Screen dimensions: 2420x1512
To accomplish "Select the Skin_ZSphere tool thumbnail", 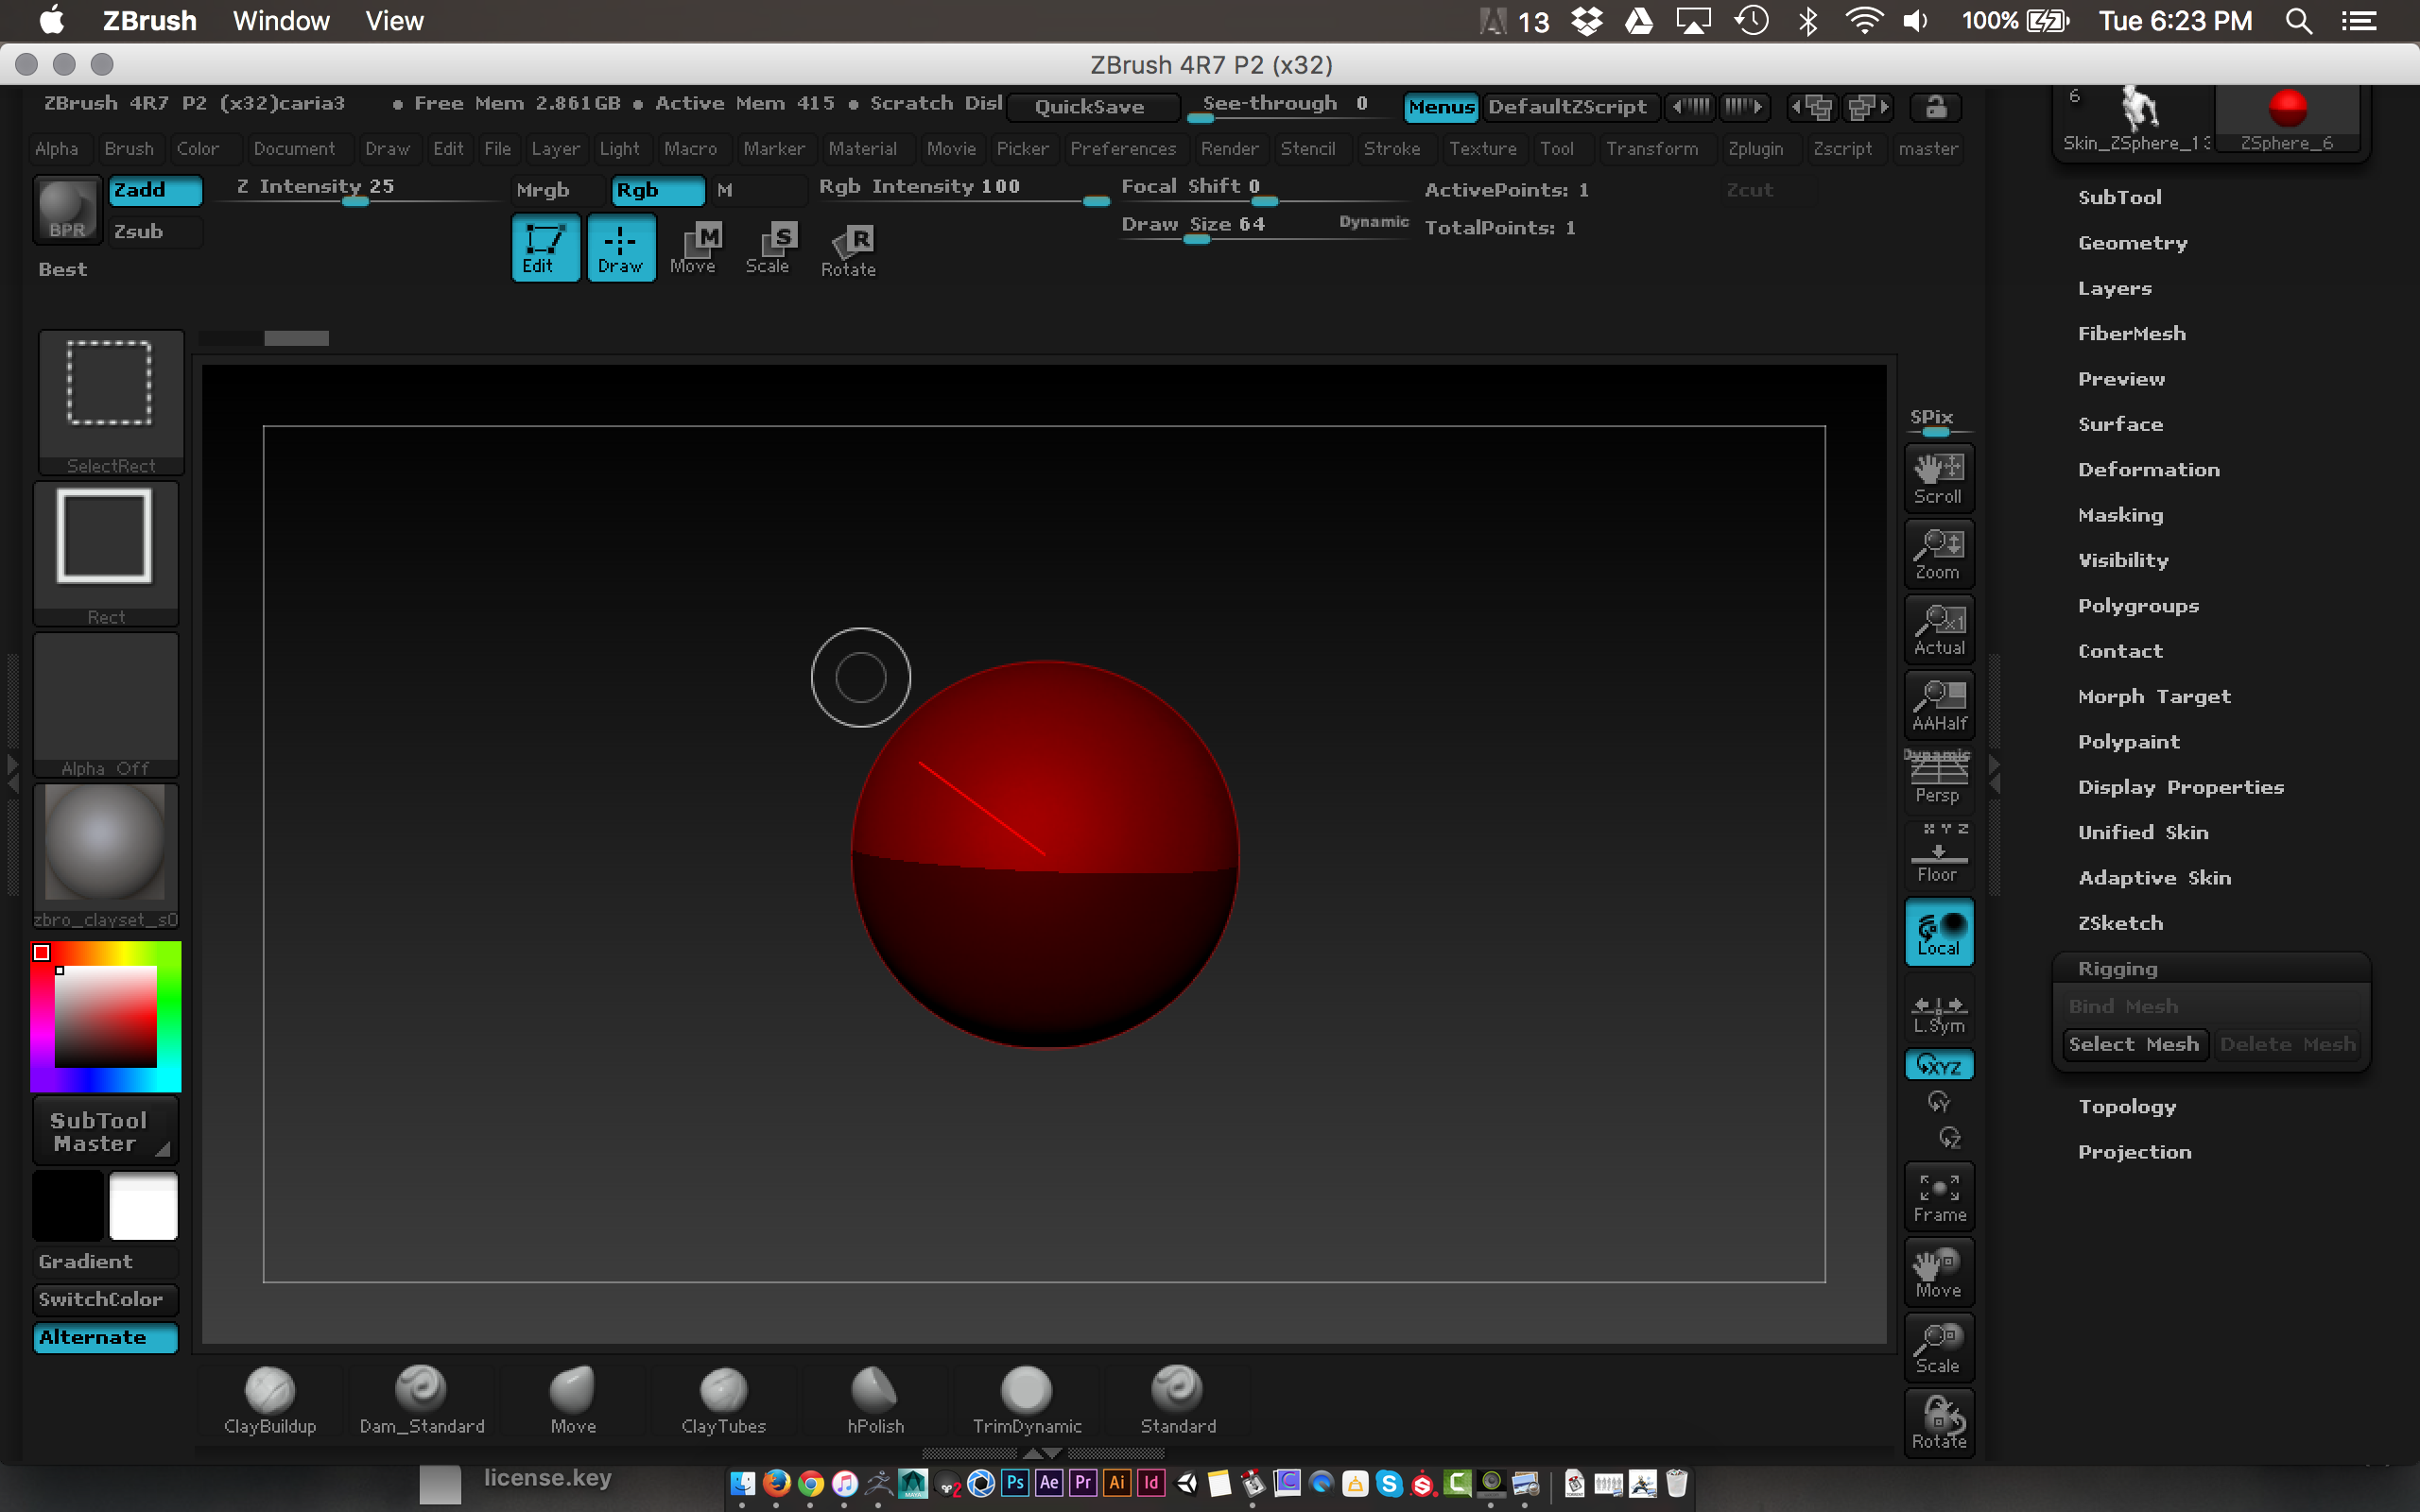I will pos(2137,118).
